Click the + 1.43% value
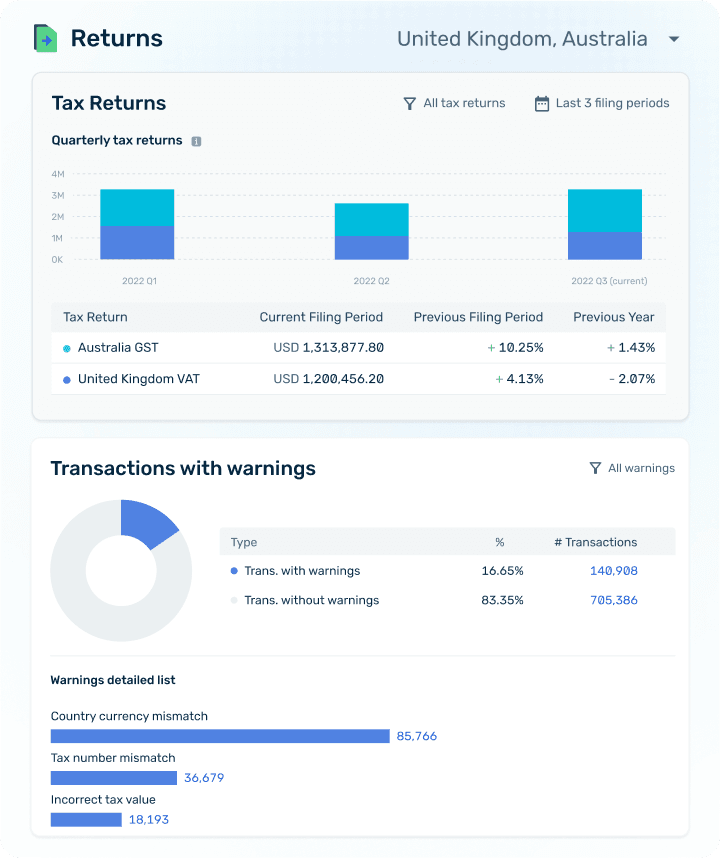 tap(631, 347)
